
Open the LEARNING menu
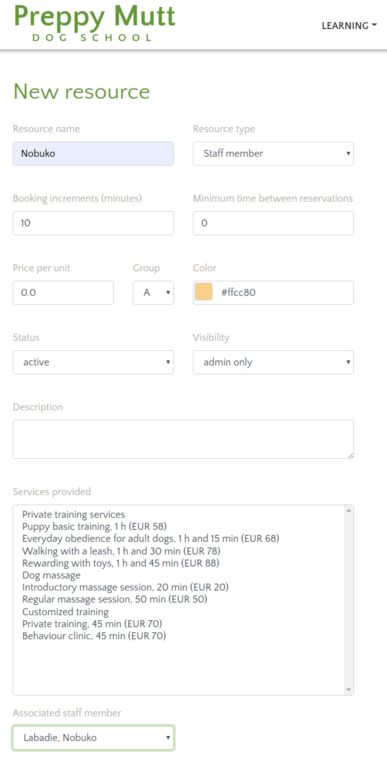point(349,26)
